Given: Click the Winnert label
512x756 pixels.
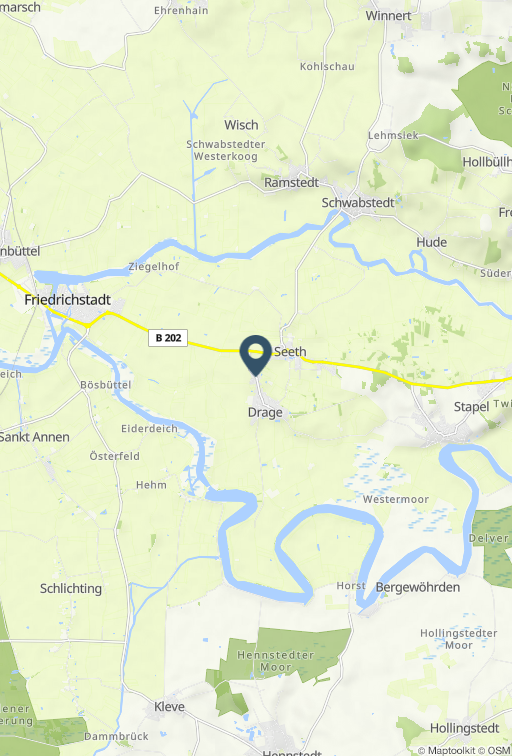Looking at the screenshot, I should [388, 16].
